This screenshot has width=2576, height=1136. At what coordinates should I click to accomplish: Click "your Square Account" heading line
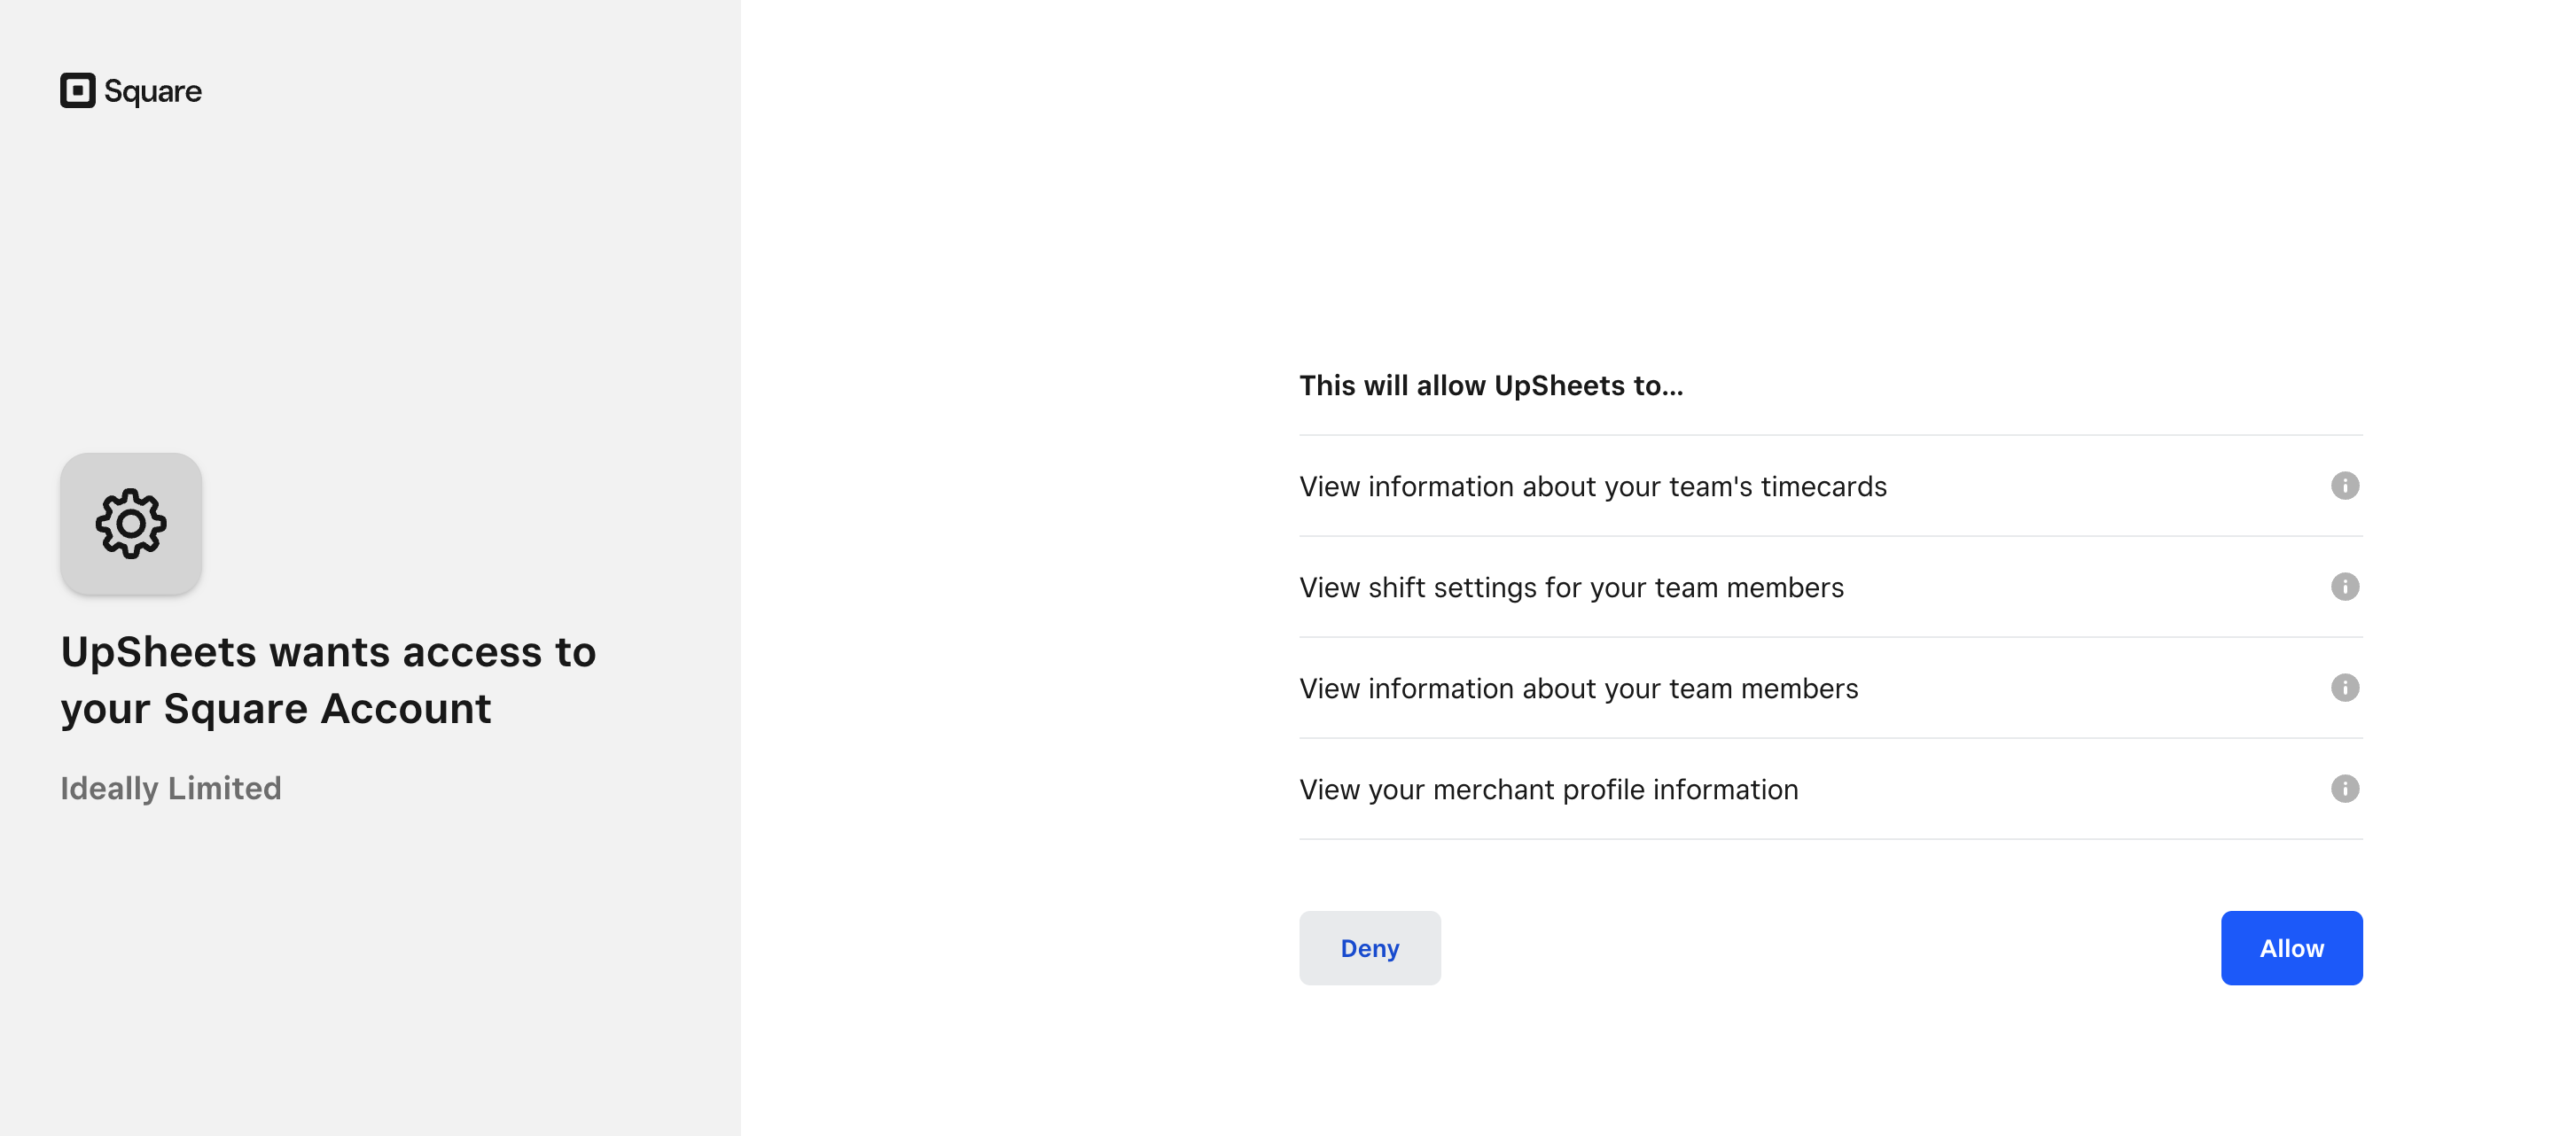coord(276,709)
